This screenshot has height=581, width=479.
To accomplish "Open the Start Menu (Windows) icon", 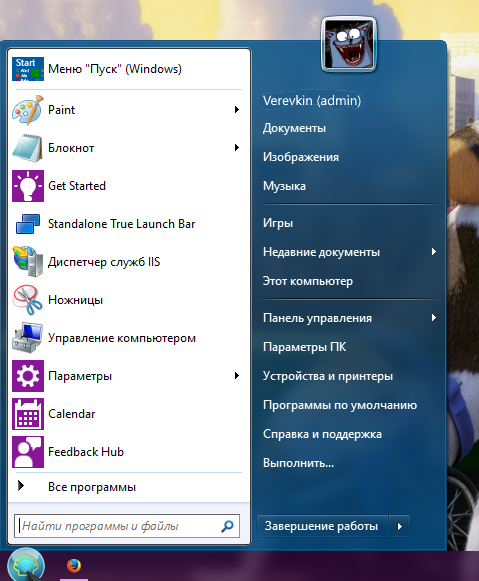I will [28, 69].
